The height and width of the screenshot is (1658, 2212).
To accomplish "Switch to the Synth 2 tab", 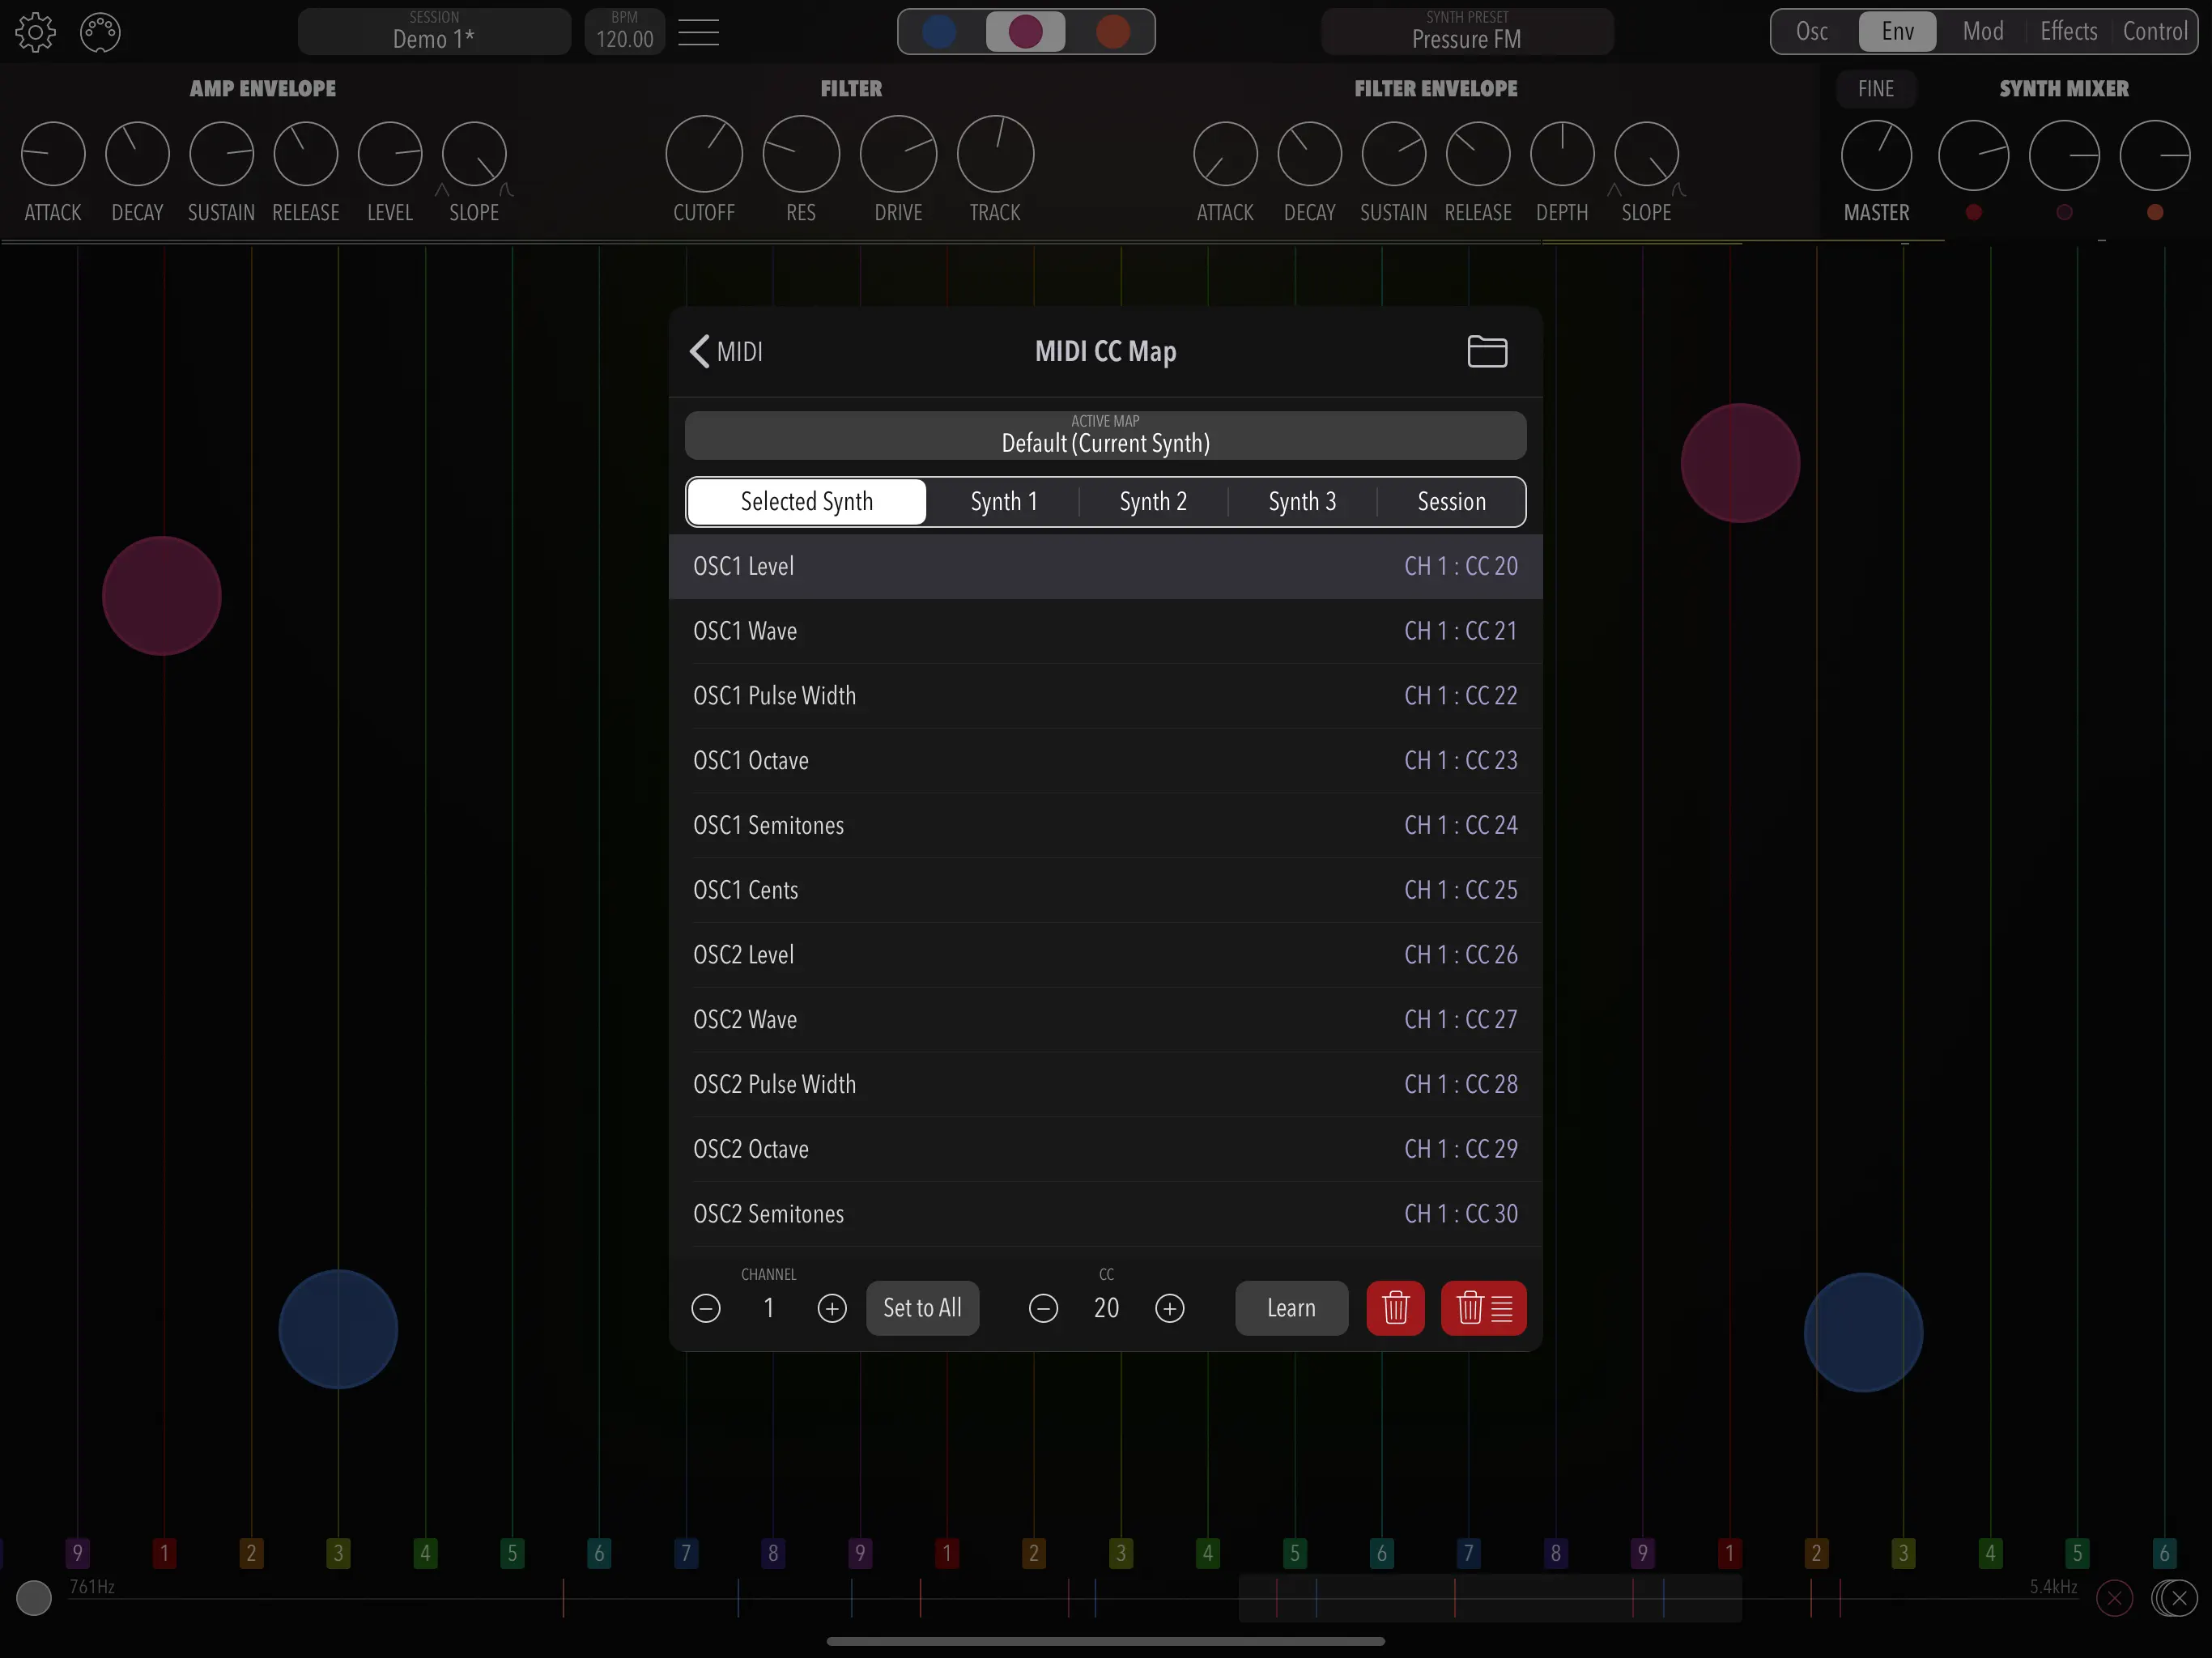I will click(x=1152, y=501).
